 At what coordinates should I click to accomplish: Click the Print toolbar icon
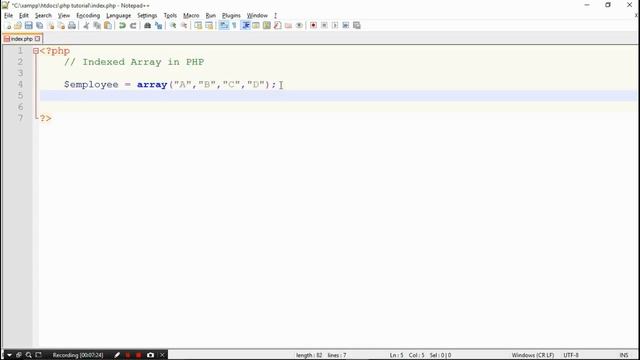click(72, 25)
